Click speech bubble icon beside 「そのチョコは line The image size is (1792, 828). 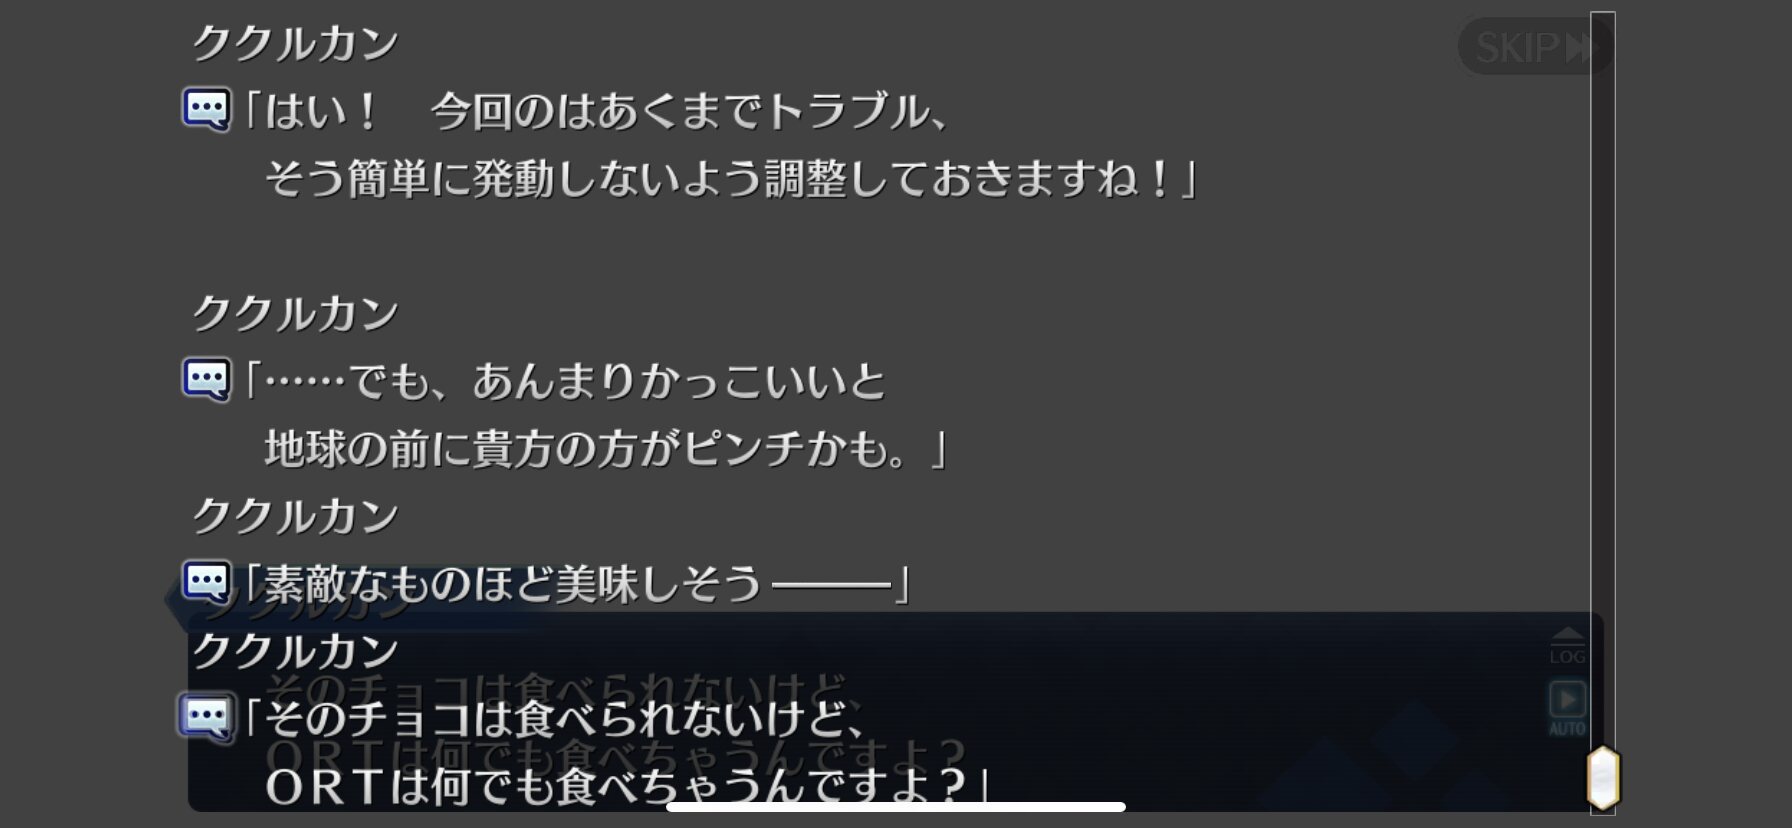(207, 717)
